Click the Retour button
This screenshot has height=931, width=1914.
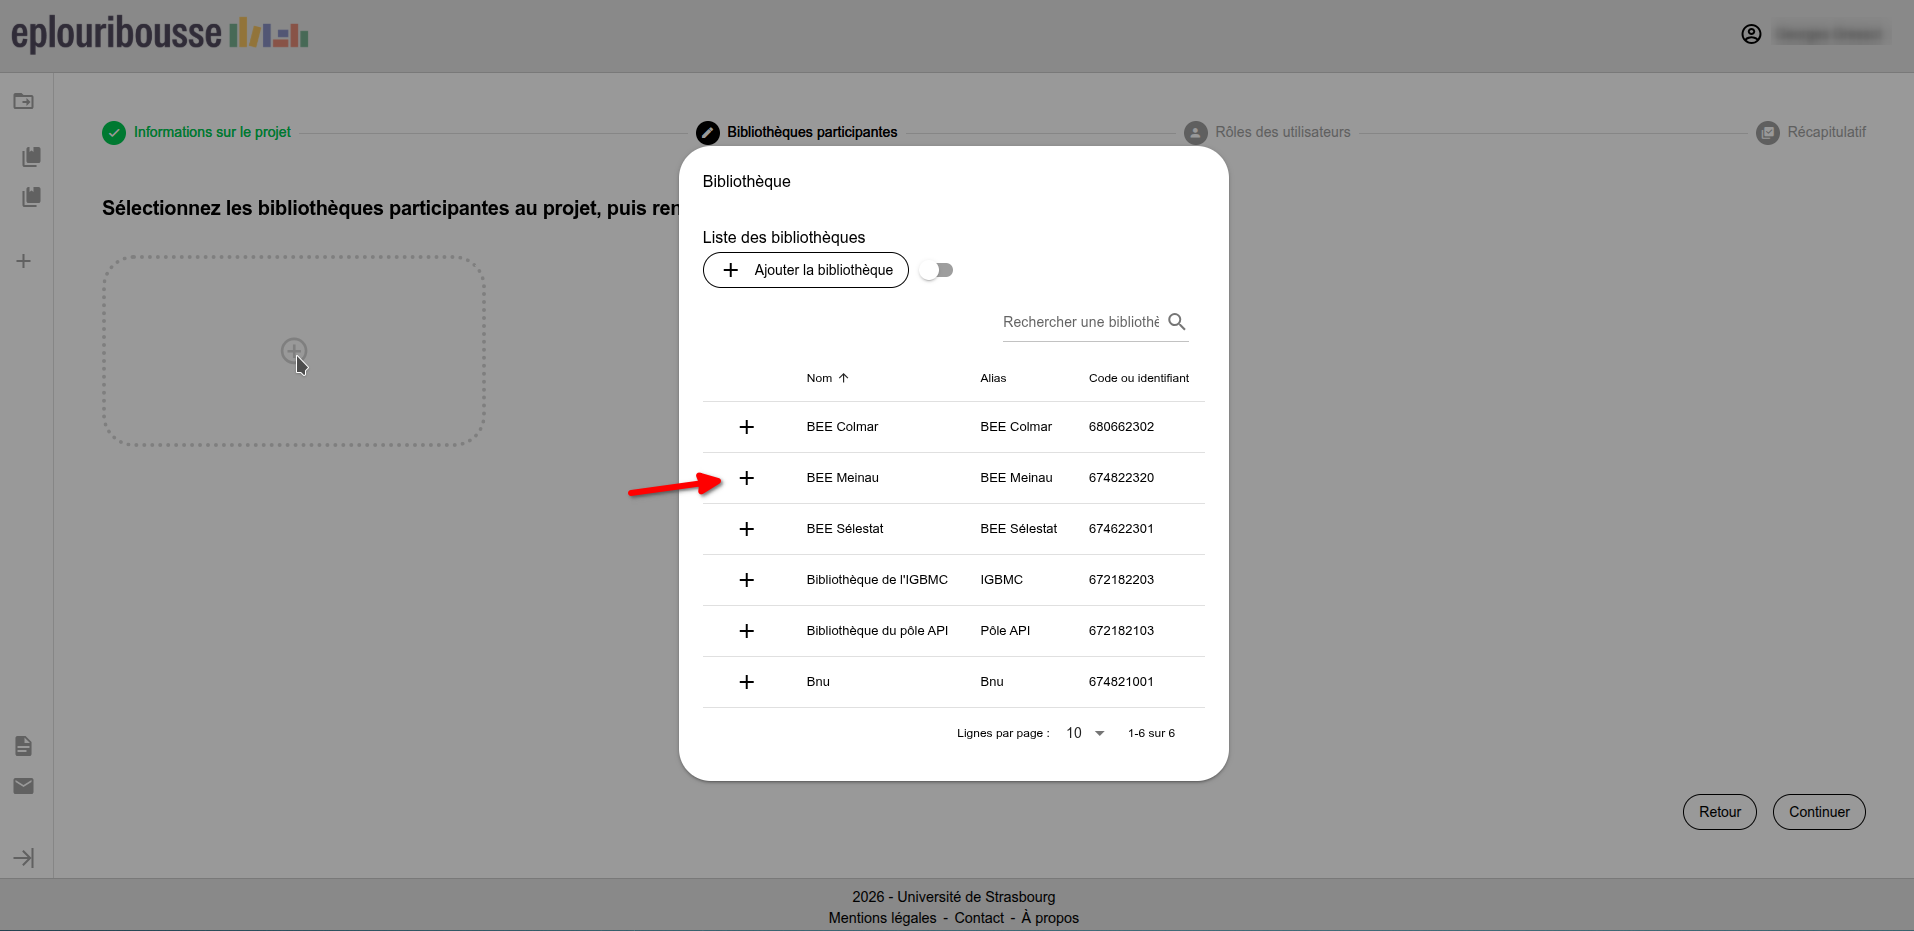pos(1719,812)
